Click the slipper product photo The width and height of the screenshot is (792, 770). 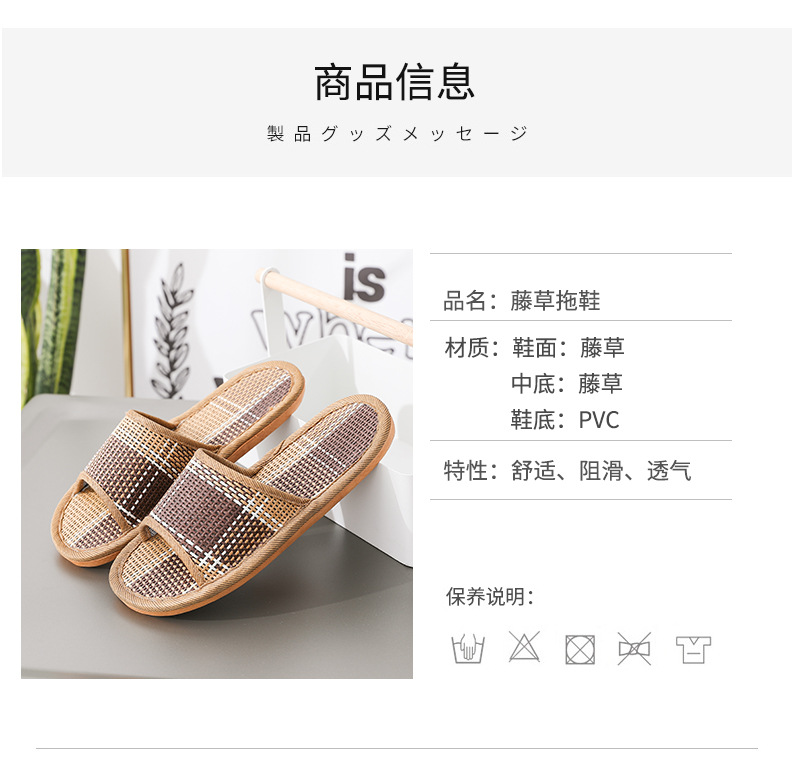tap(217, 463)
